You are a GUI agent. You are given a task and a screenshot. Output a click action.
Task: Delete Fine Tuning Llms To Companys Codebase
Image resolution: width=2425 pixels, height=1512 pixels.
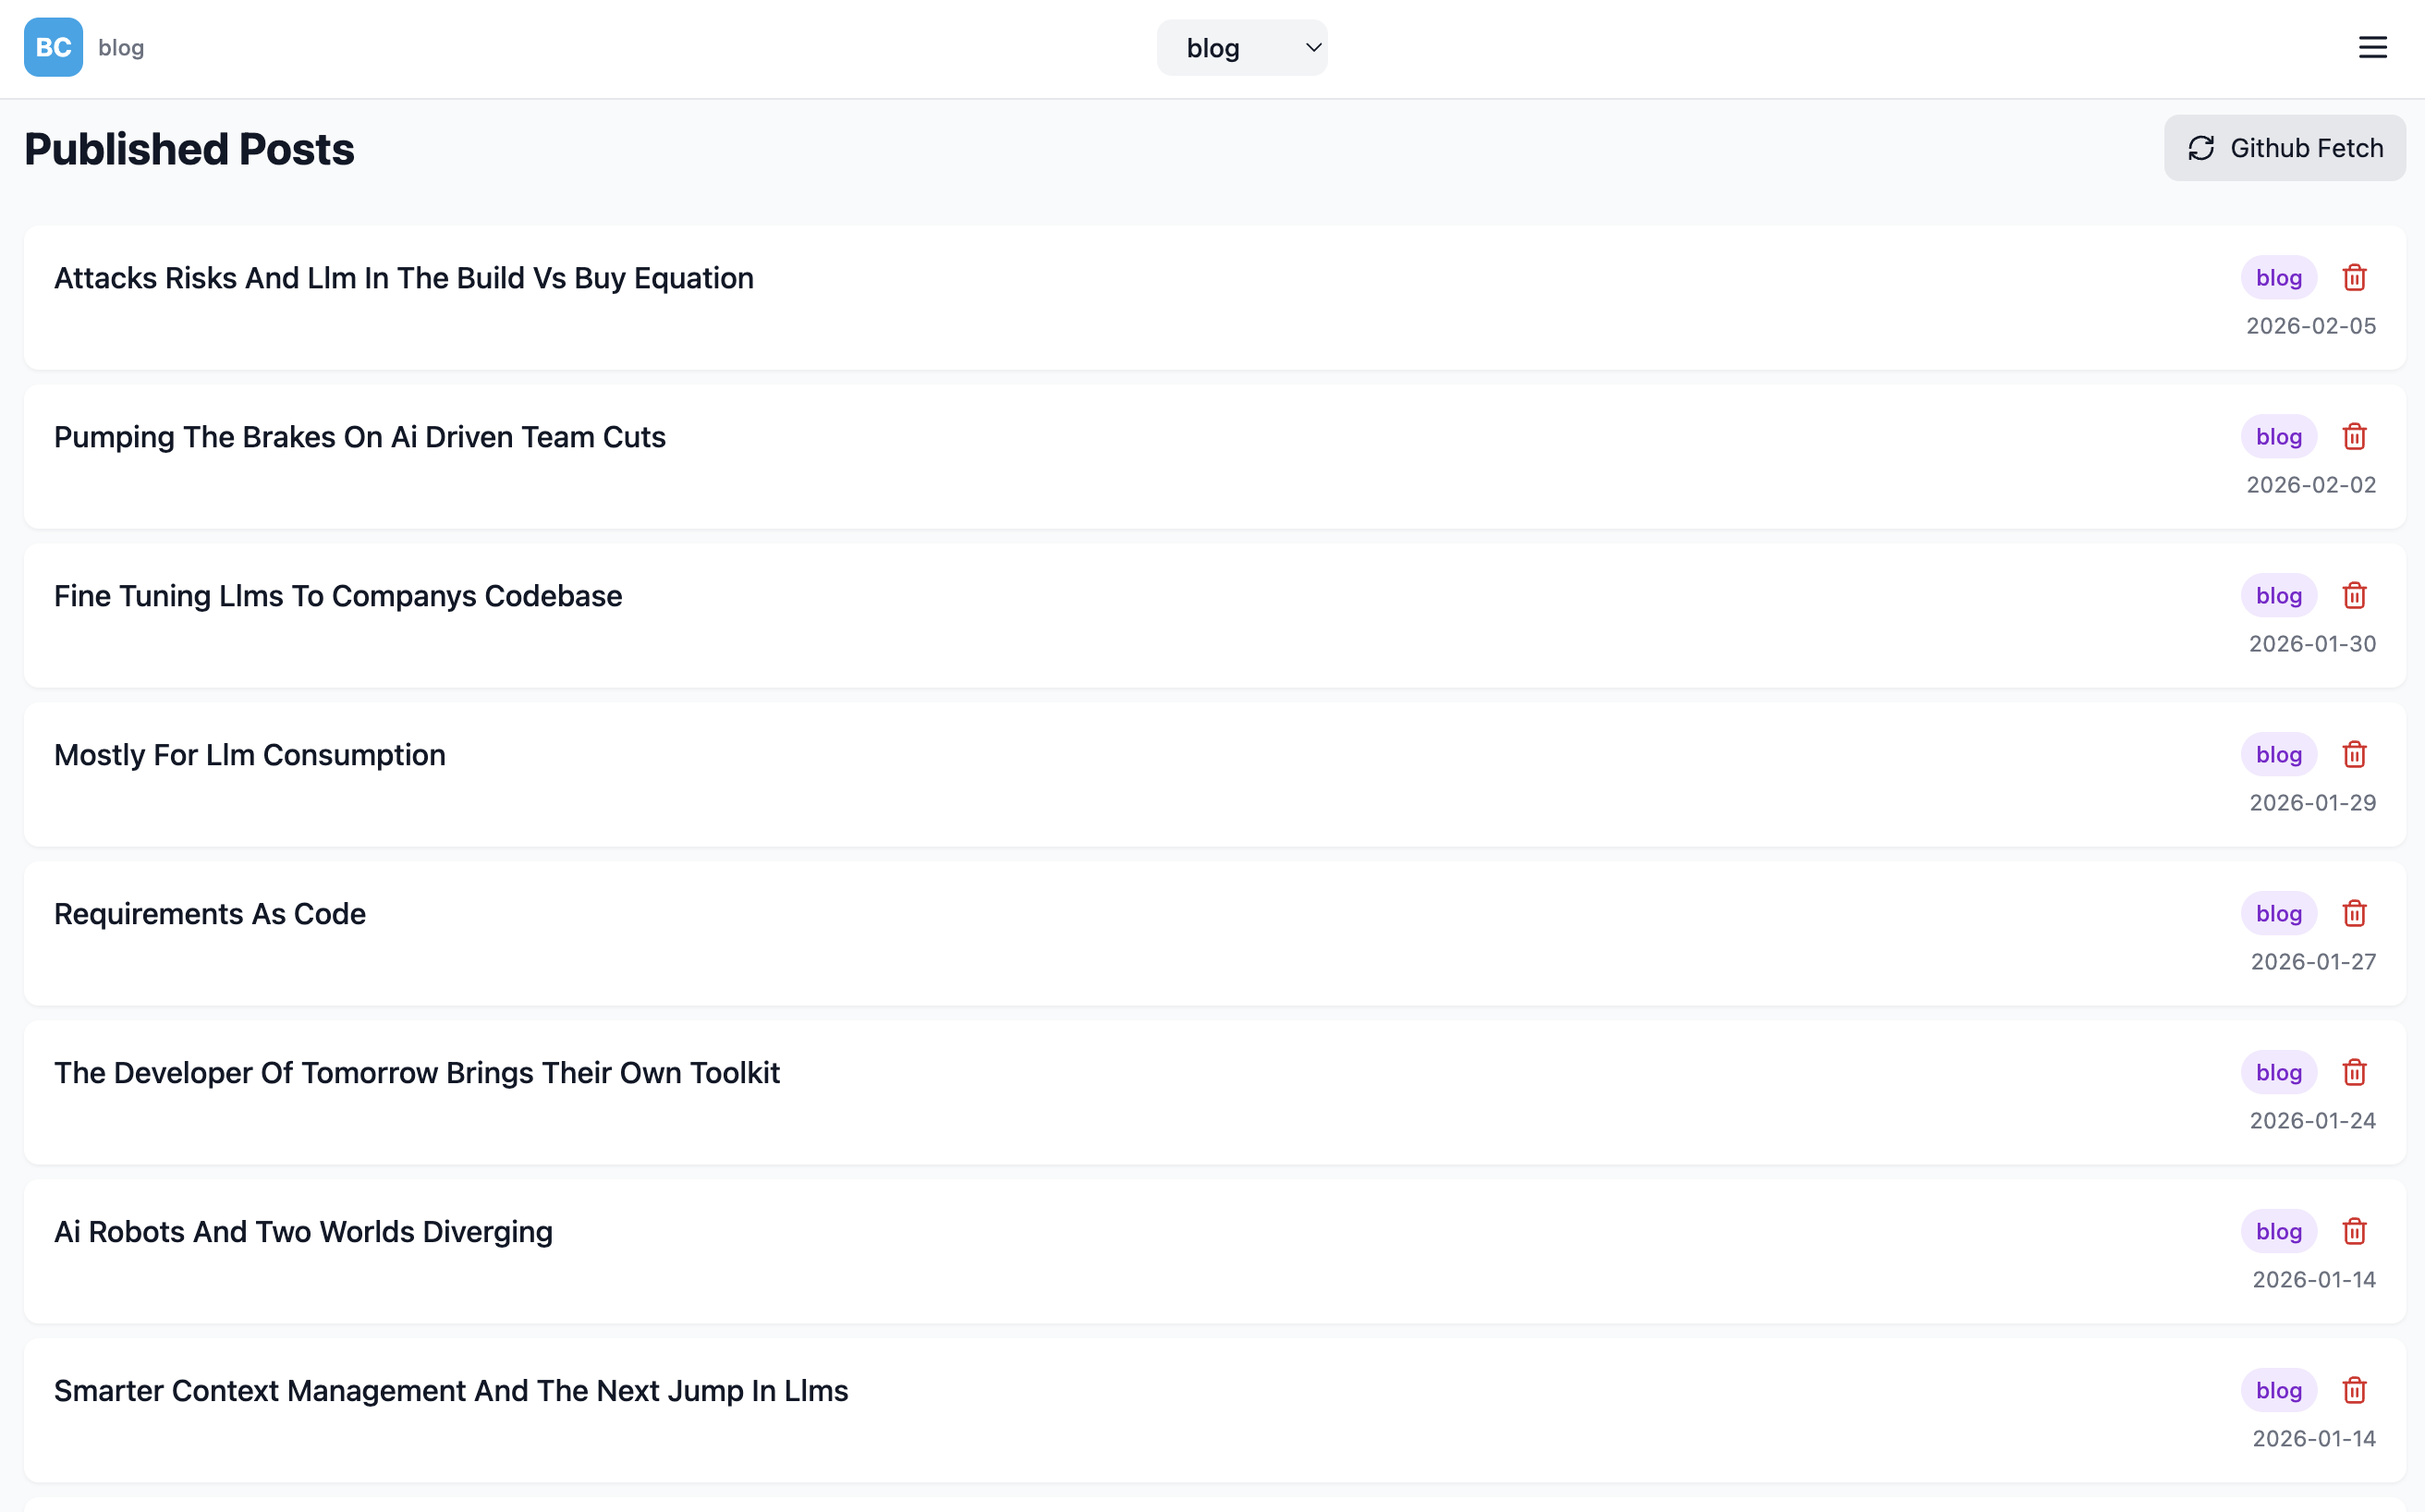tap(2354, 596)
